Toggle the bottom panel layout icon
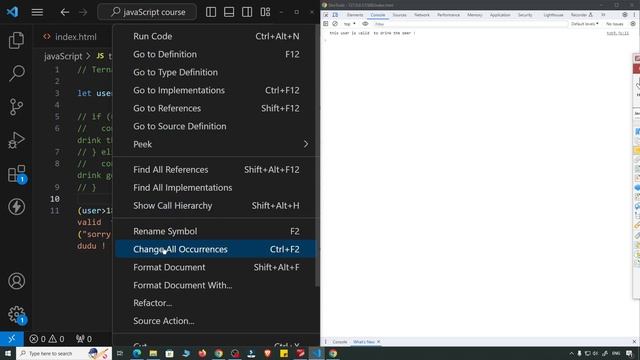 [229, 12]
